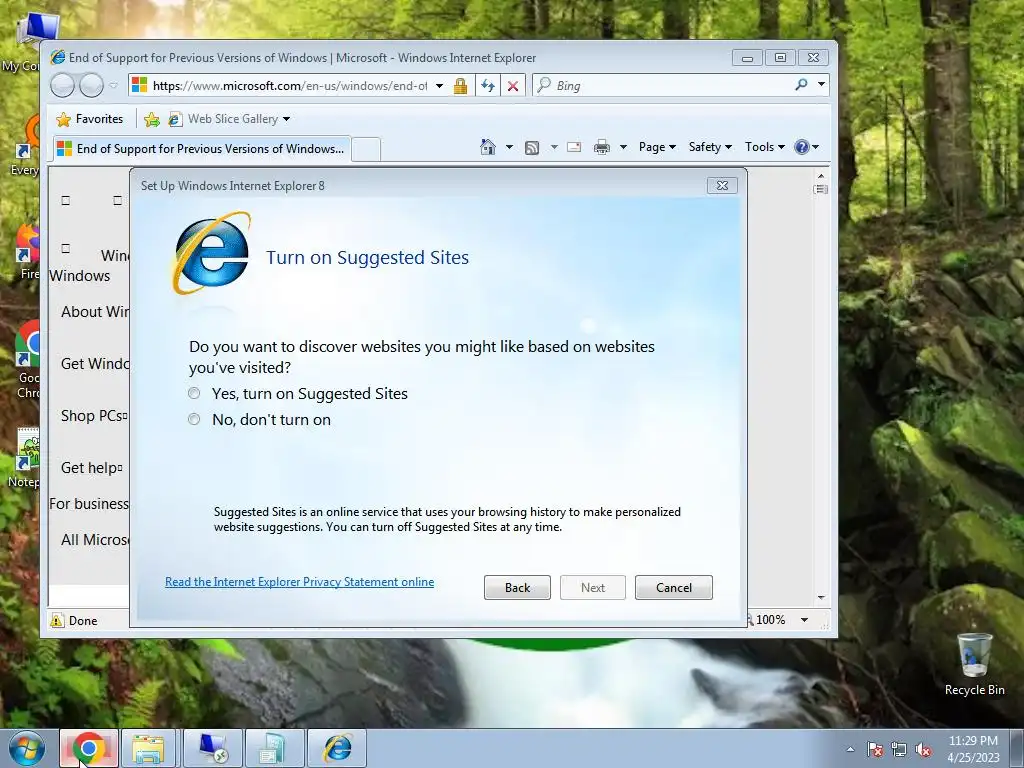This screenshot has height=768, width=1024.
Task: Click the Windows Start button
Action: pos(27,749)
